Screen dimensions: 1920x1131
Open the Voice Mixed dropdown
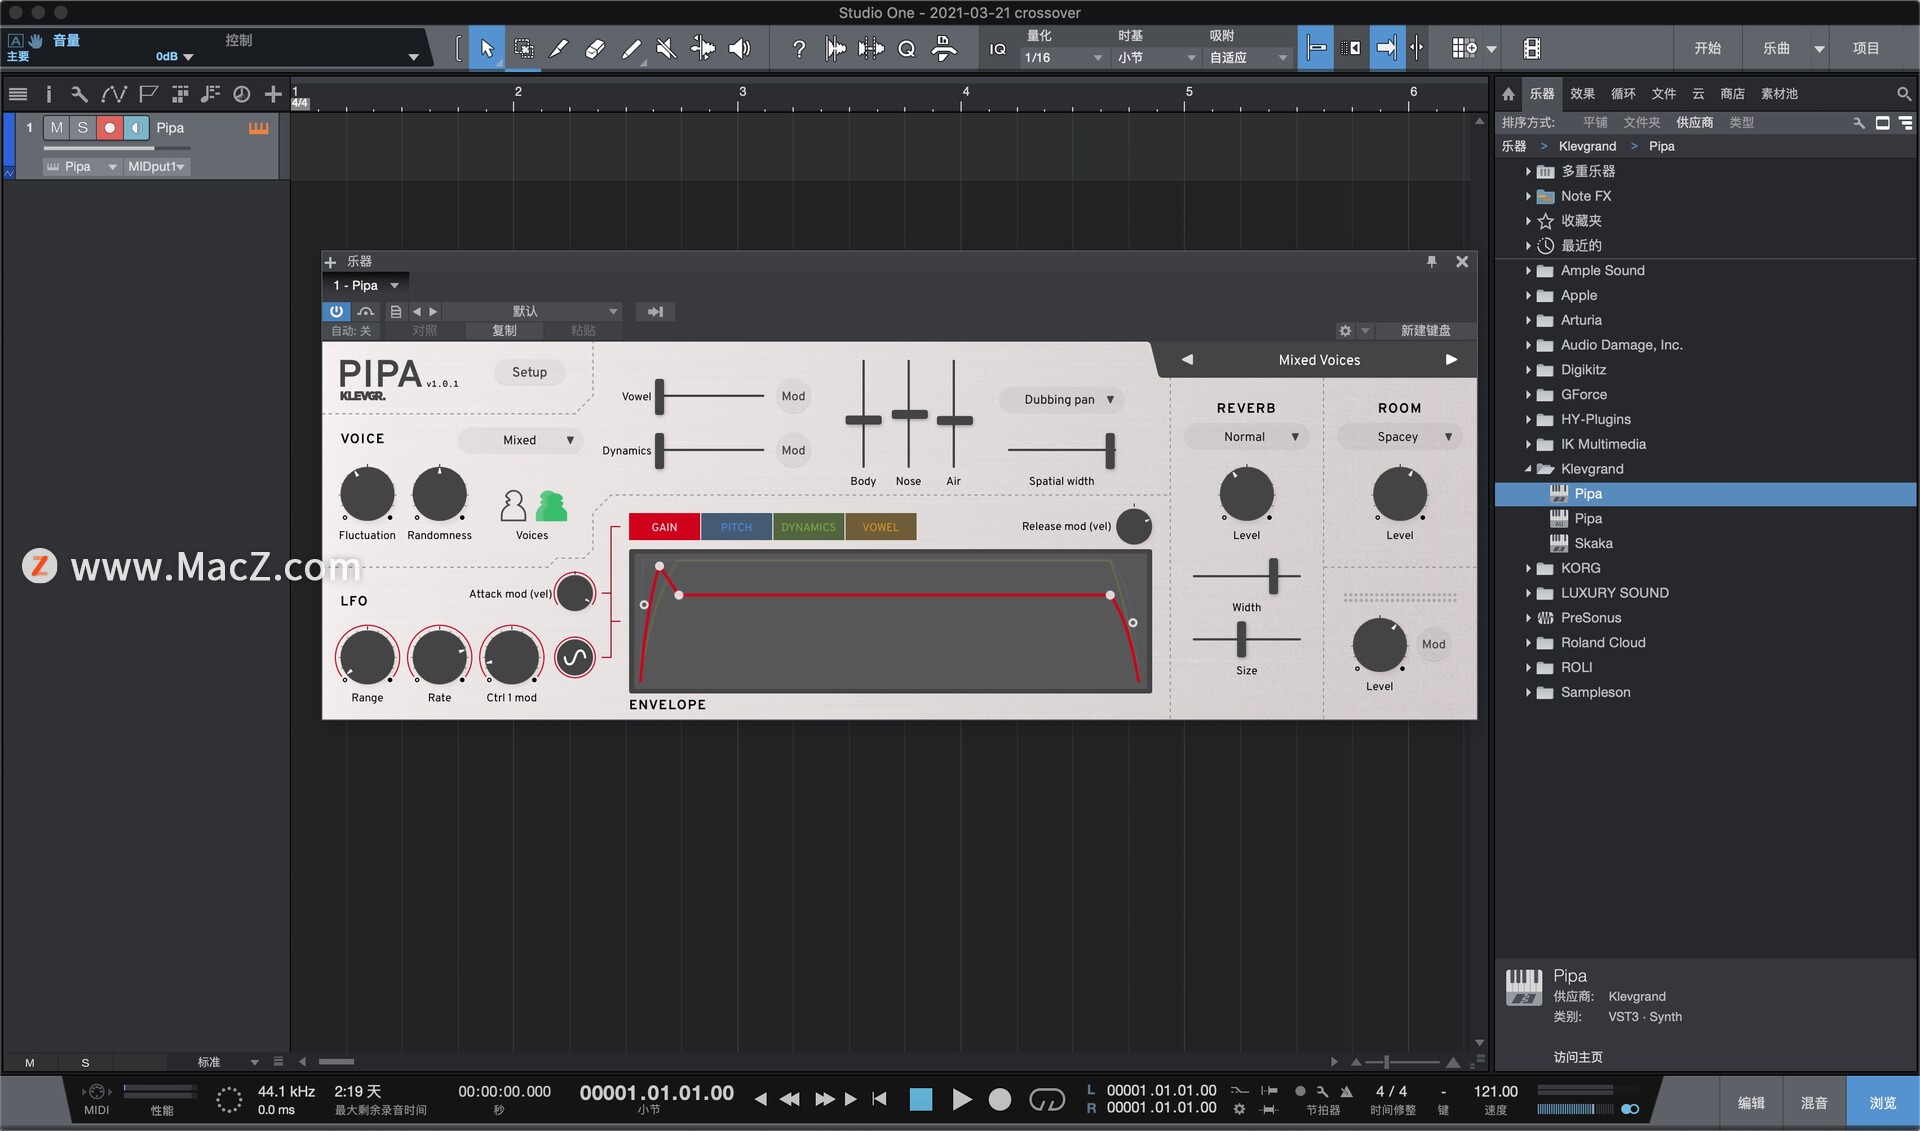pos(521,440)
